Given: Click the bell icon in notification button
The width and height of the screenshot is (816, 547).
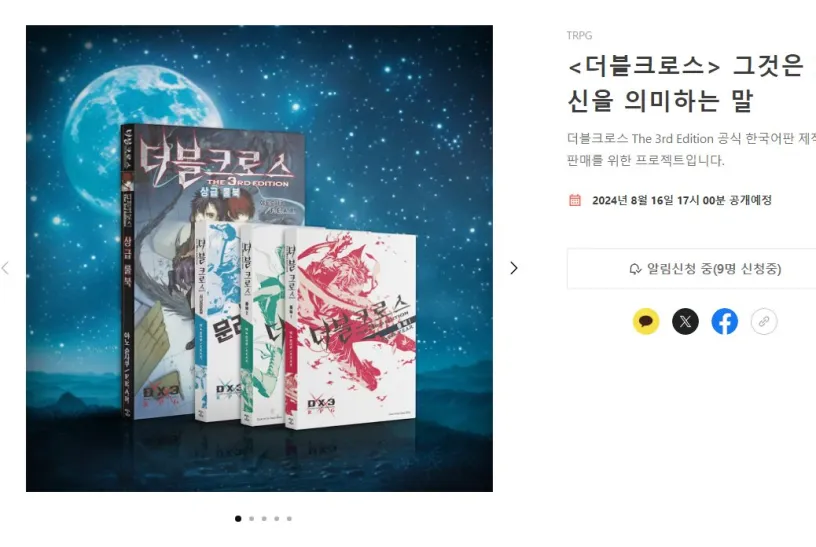Looking at the screenshot, I should (x=635, y=269).
